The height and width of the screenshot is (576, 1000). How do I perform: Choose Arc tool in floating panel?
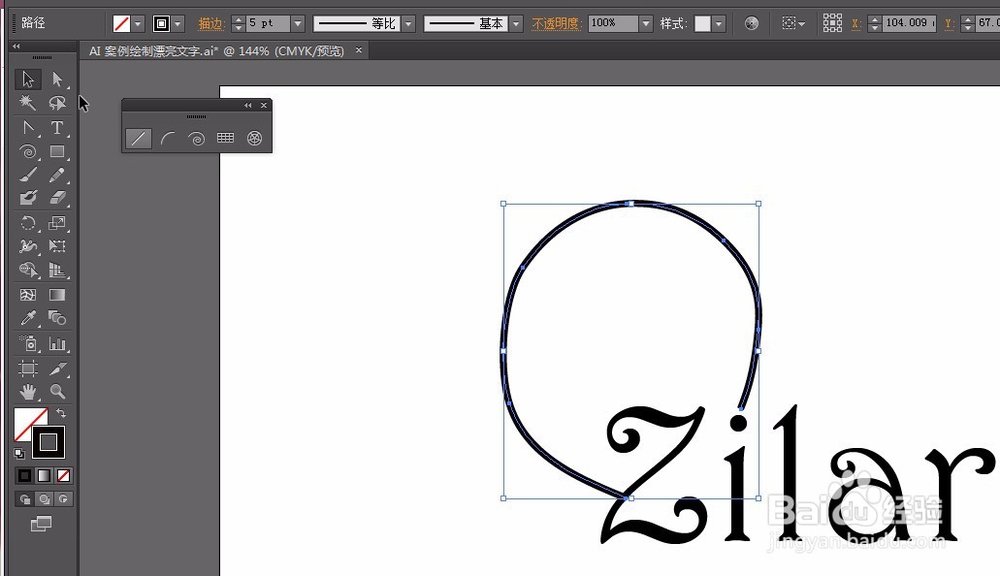pyautogui.click(x=168, y=138)
